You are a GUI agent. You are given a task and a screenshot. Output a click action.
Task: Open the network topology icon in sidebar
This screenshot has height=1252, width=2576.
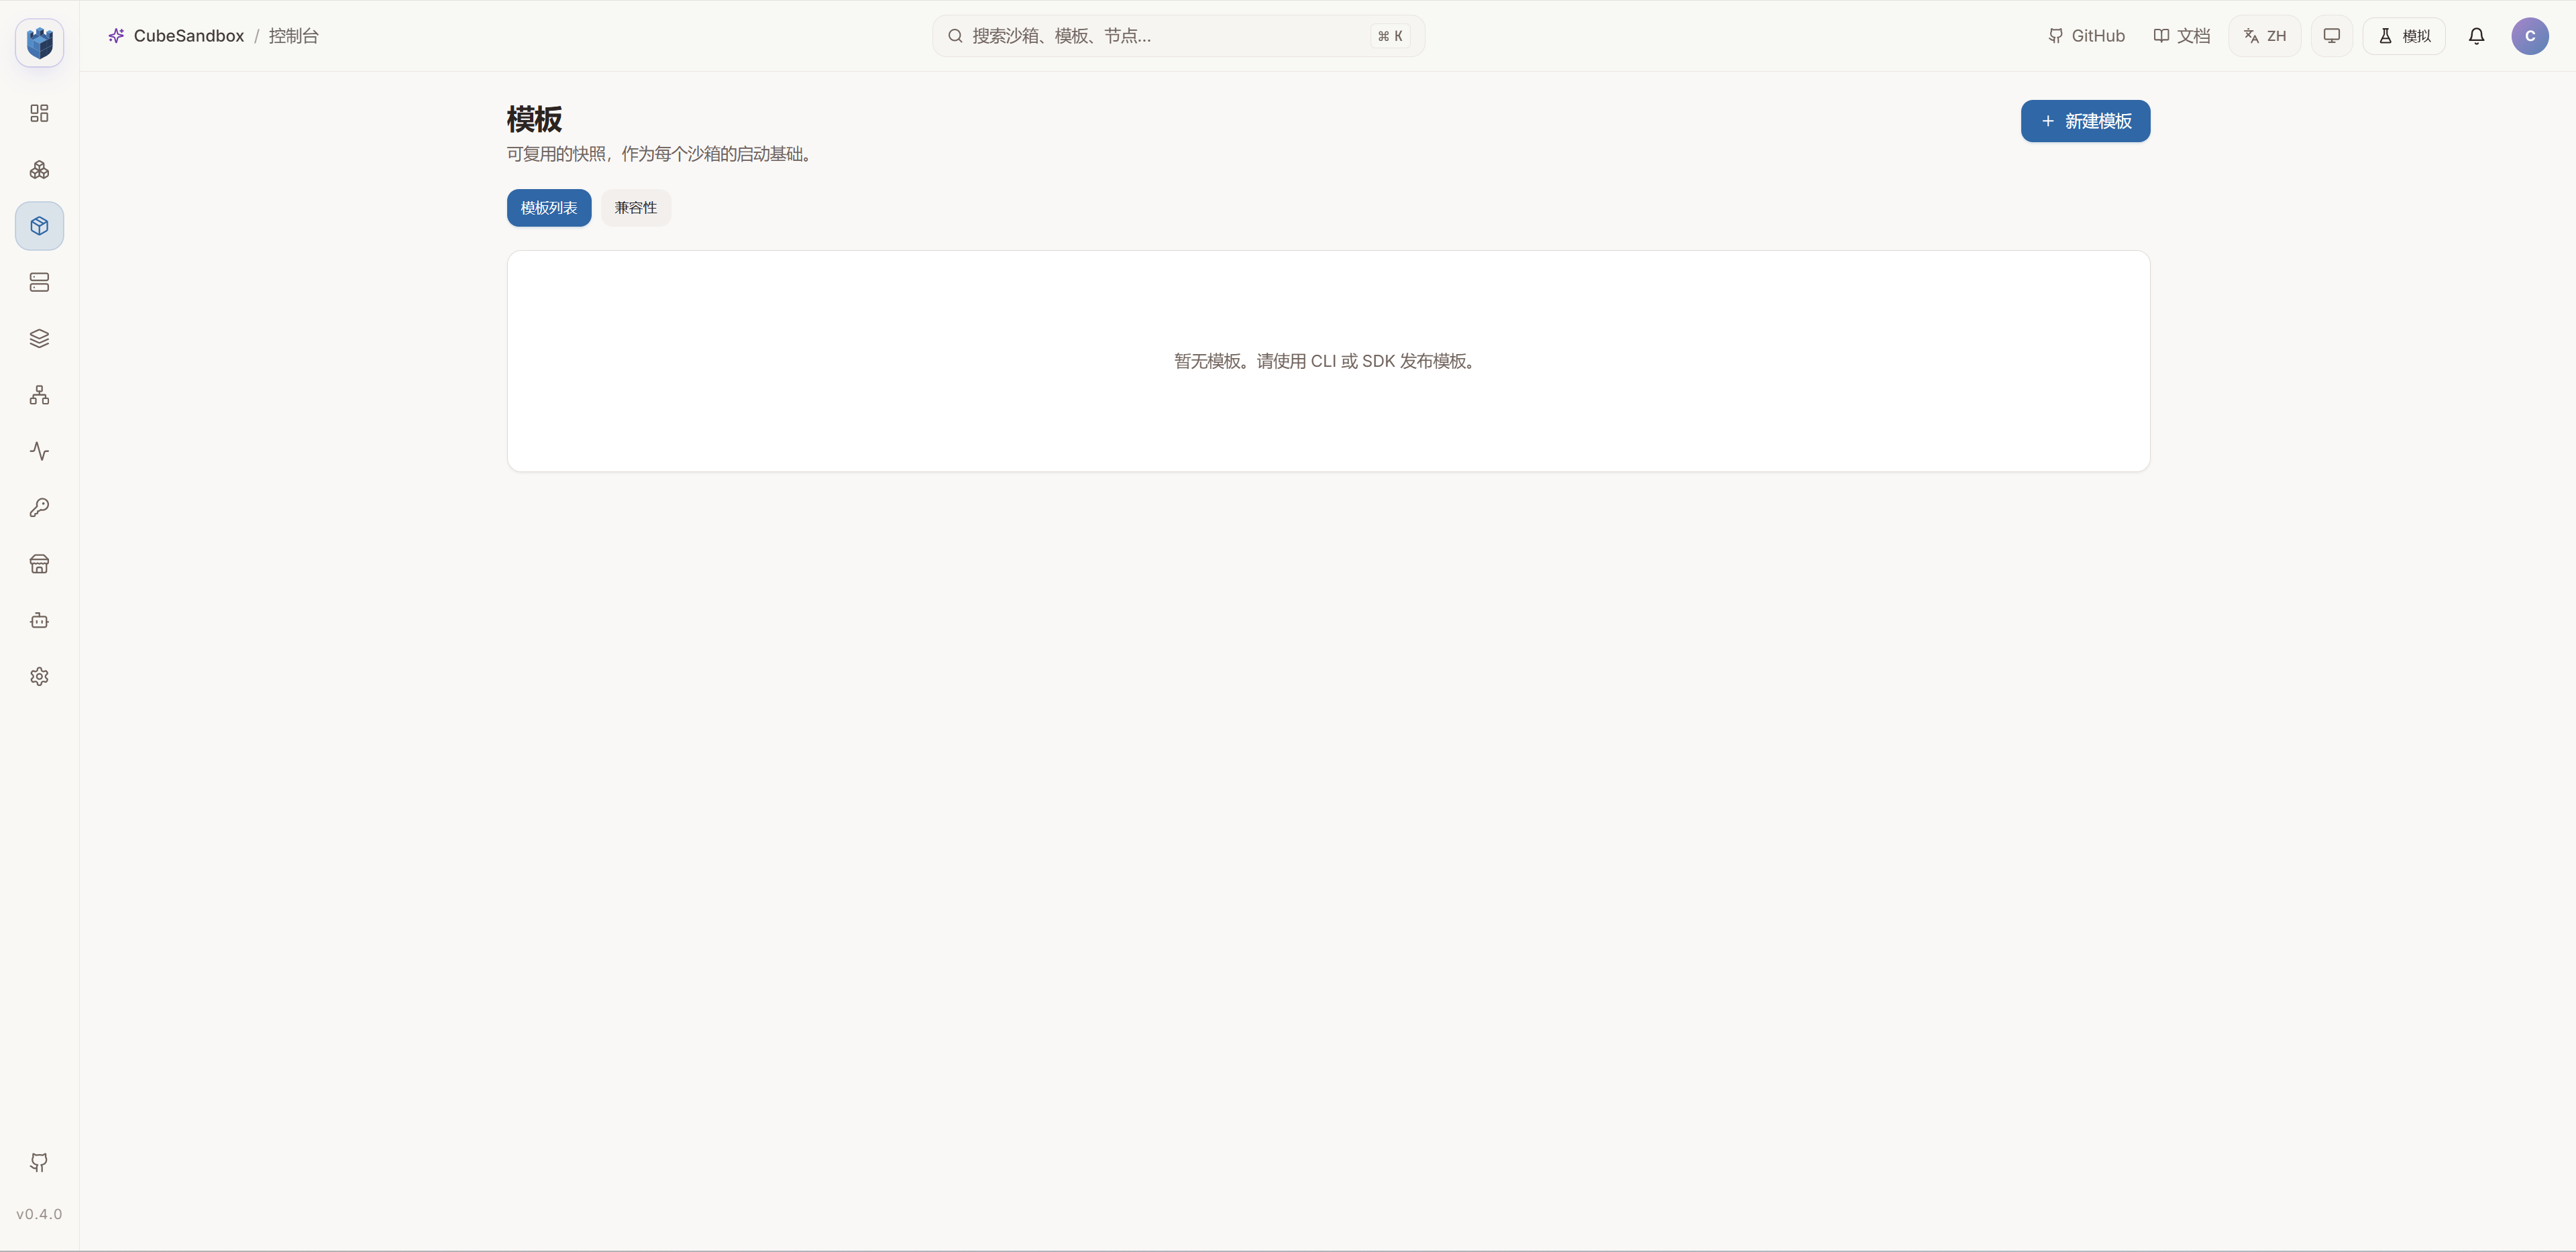[x=39, y=395]
